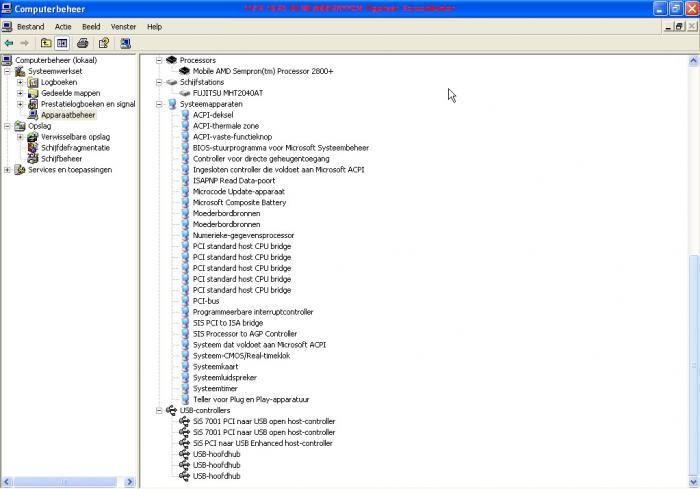700x489 pixels.
Task: Click the Schijfdefragmentatie icon
Action: tap(33, 148)
